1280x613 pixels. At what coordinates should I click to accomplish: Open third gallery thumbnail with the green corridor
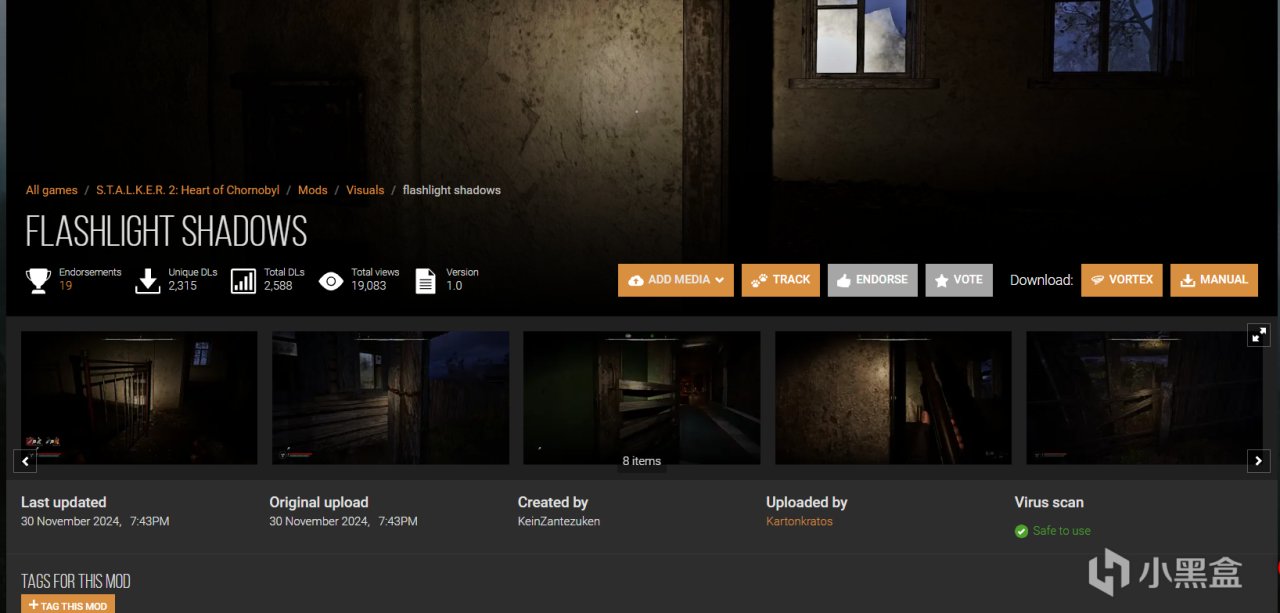(642, 398)
